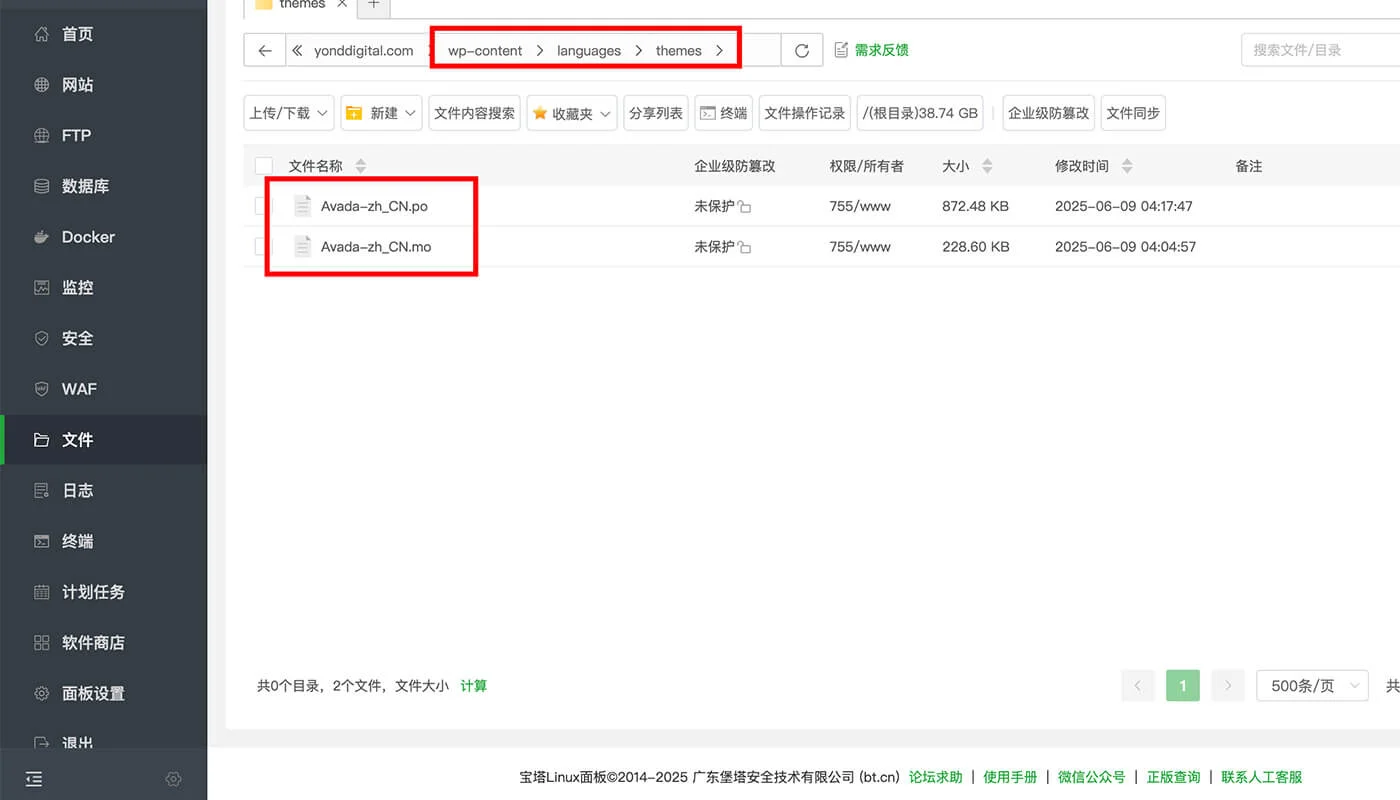This screenshot has height=800, width=1400.
Task: Open the 500条/页 page size dropdown
Action: pos(1312,685)
